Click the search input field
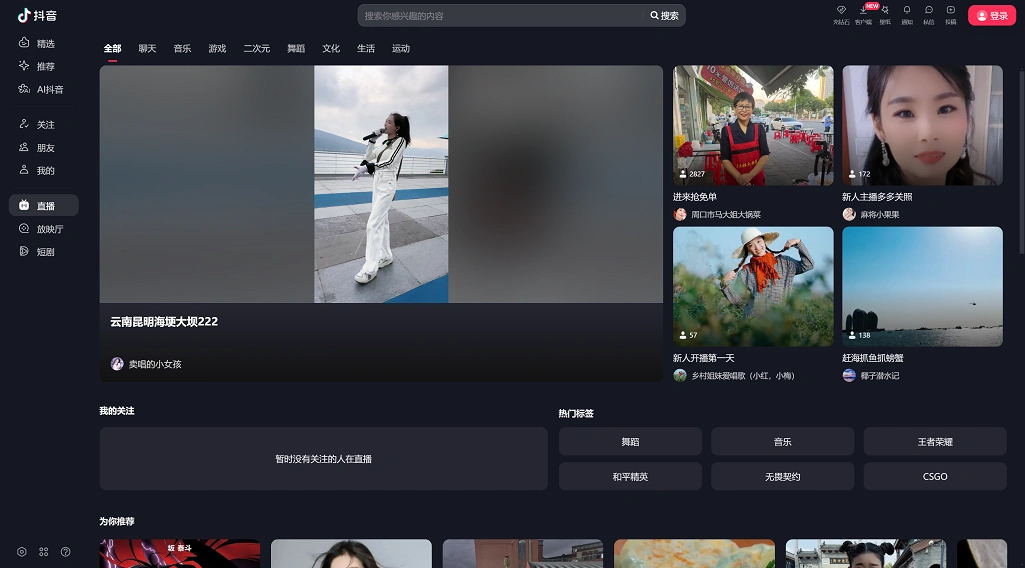This screenshot has height=568, width=1025. point(500,16)
